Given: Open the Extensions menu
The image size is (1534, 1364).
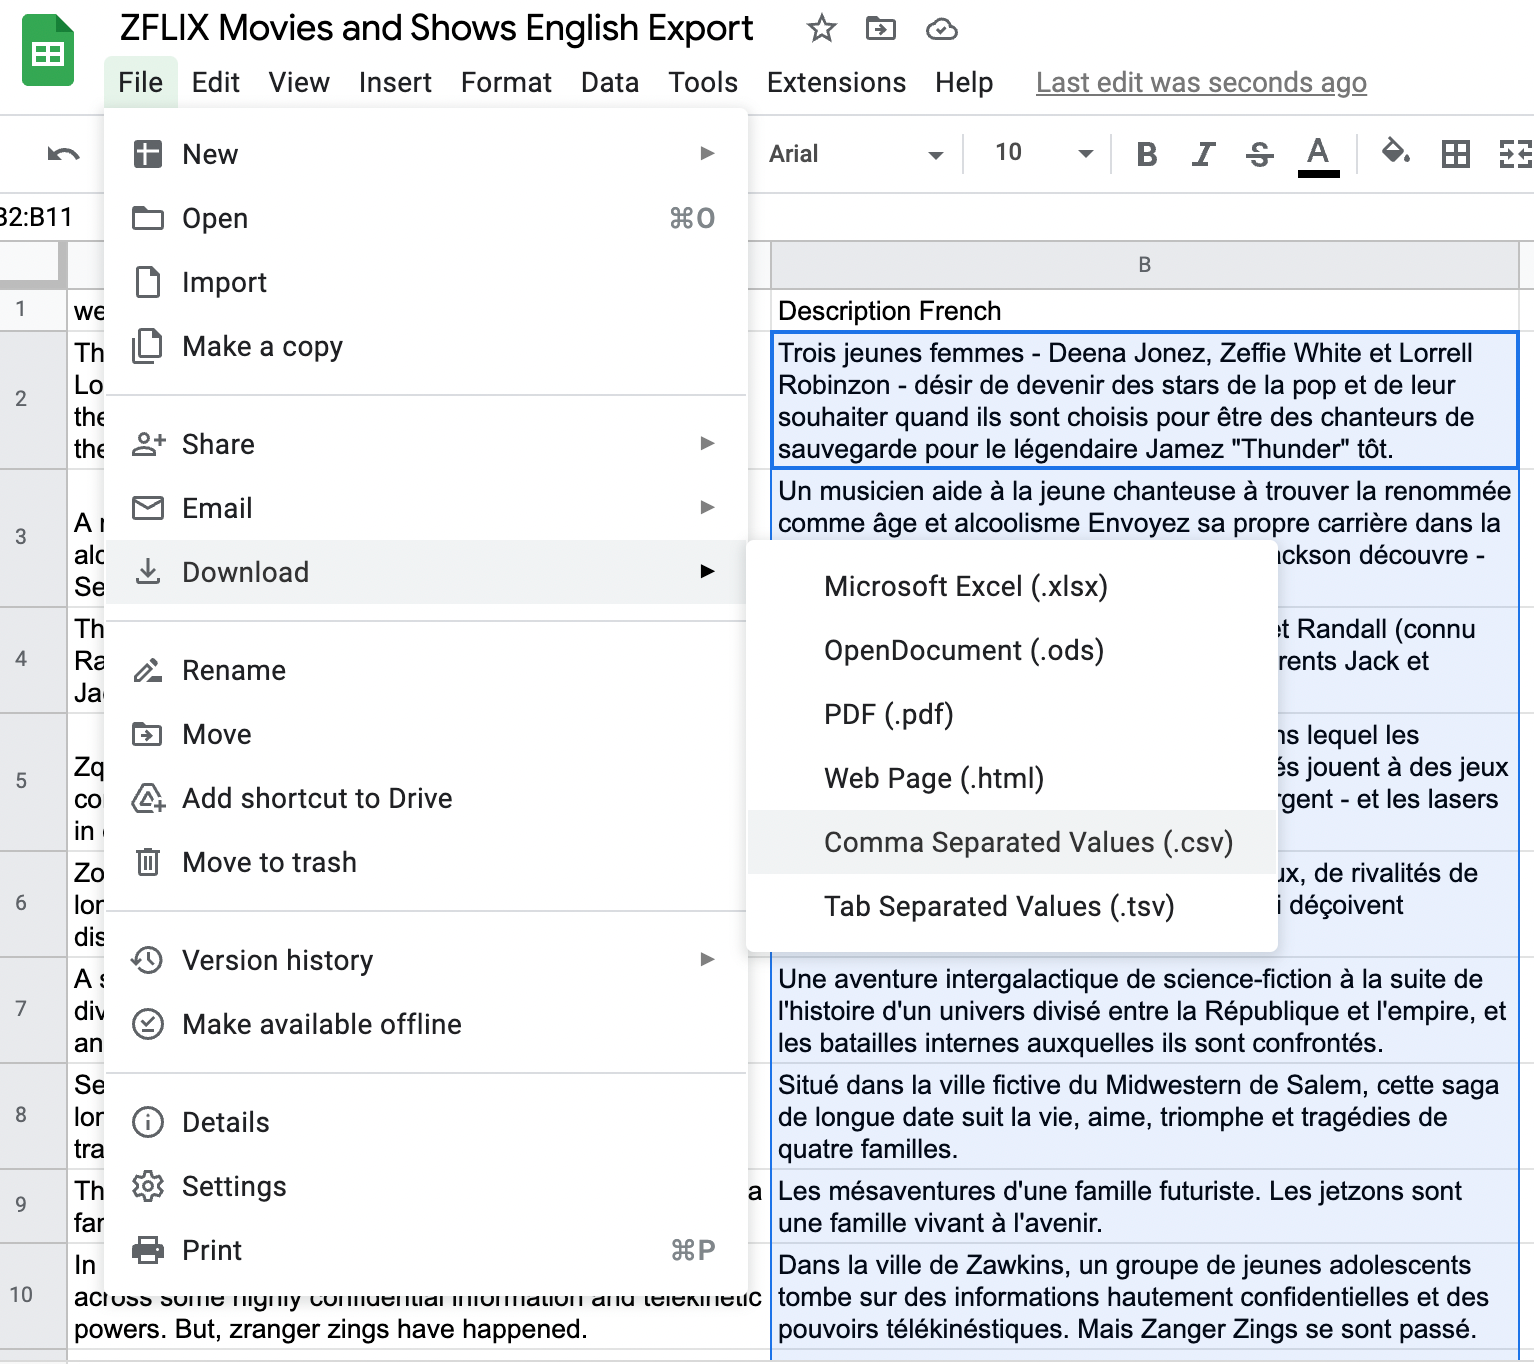Looking at the screenshot, I should [836, 82].
